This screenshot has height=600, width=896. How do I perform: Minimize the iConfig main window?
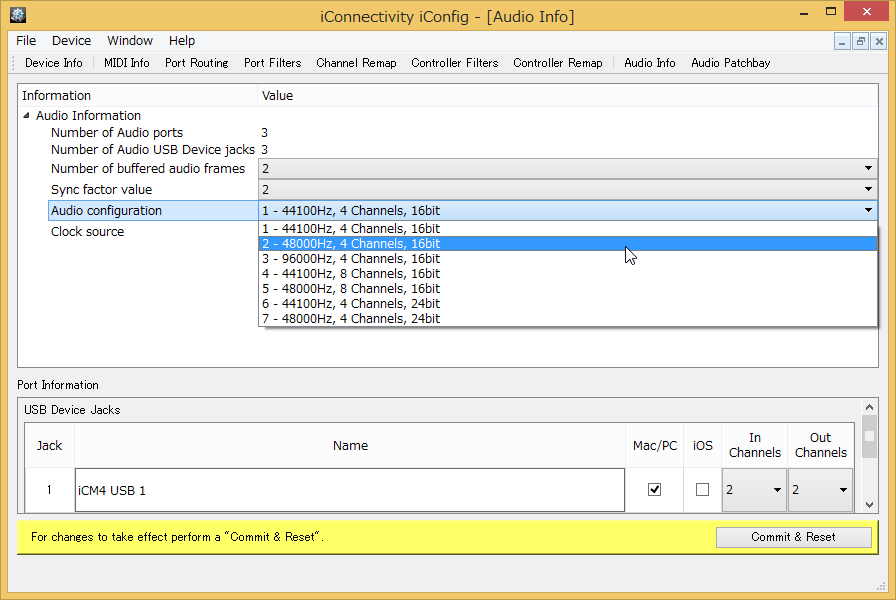pos(803,13)
